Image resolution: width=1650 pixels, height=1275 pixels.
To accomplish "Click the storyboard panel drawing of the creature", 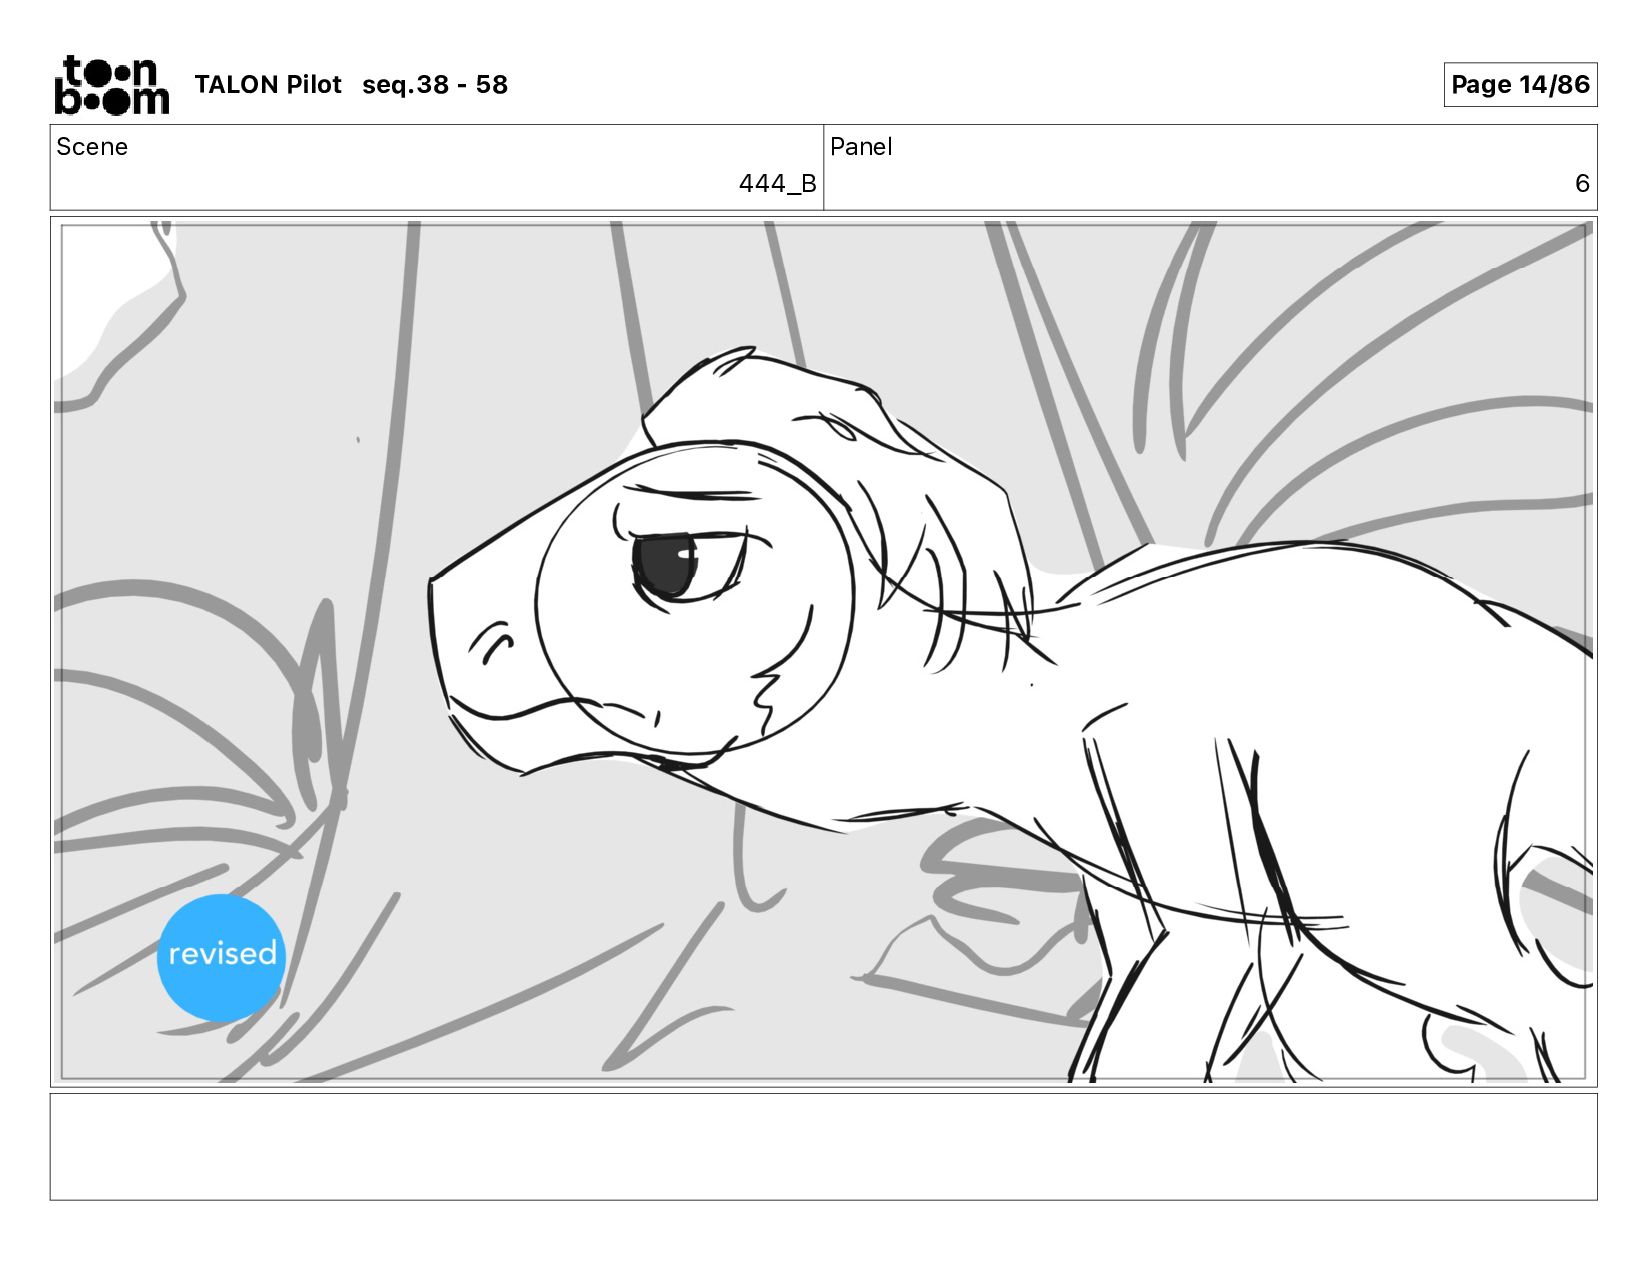I will 823,652.
